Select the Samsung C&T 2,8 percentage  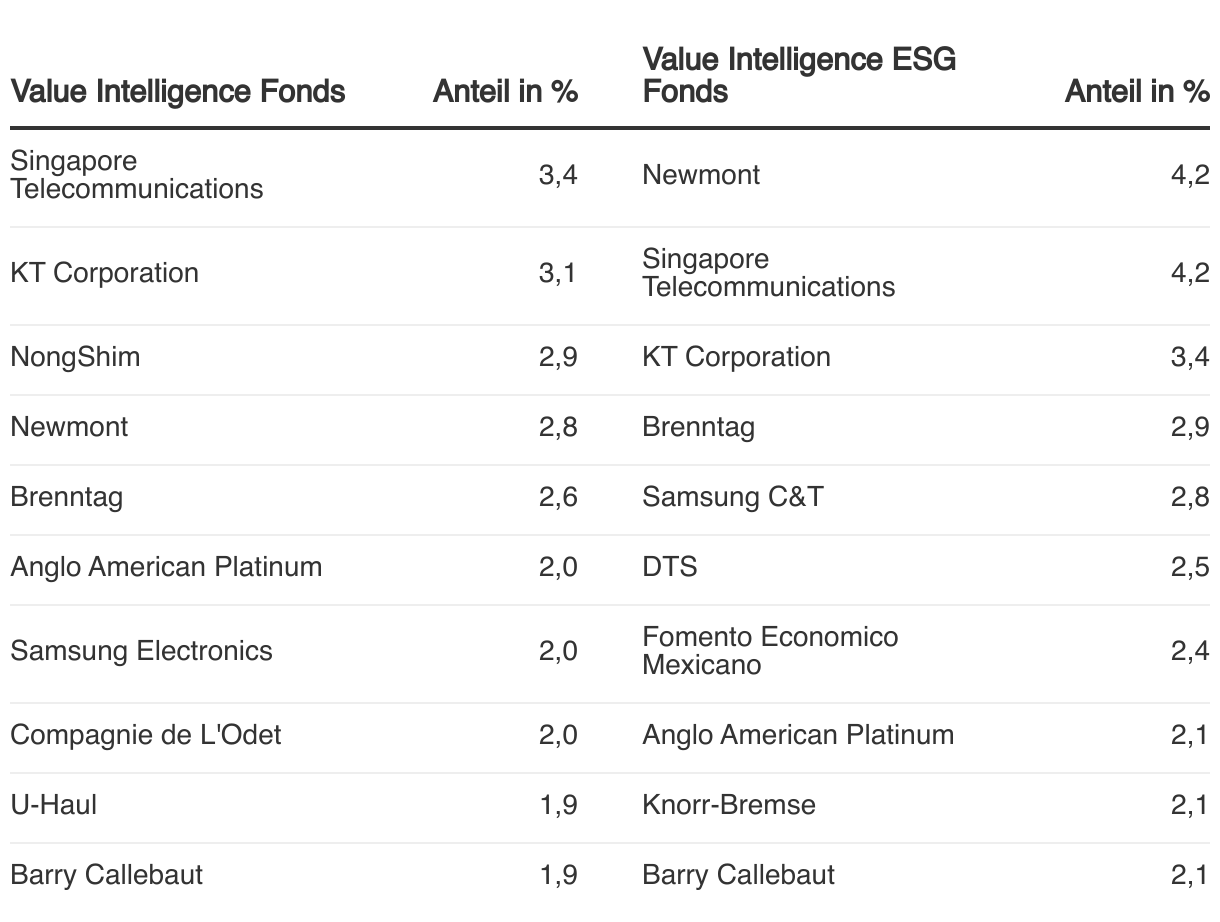(x=1190, y=497)
